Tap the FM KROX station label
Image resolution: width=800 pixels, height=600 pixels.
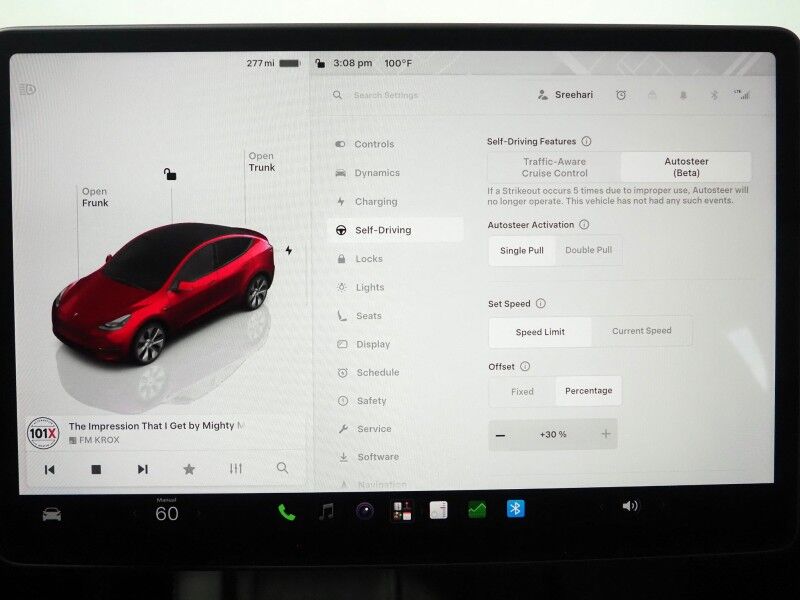pos(94,440)
